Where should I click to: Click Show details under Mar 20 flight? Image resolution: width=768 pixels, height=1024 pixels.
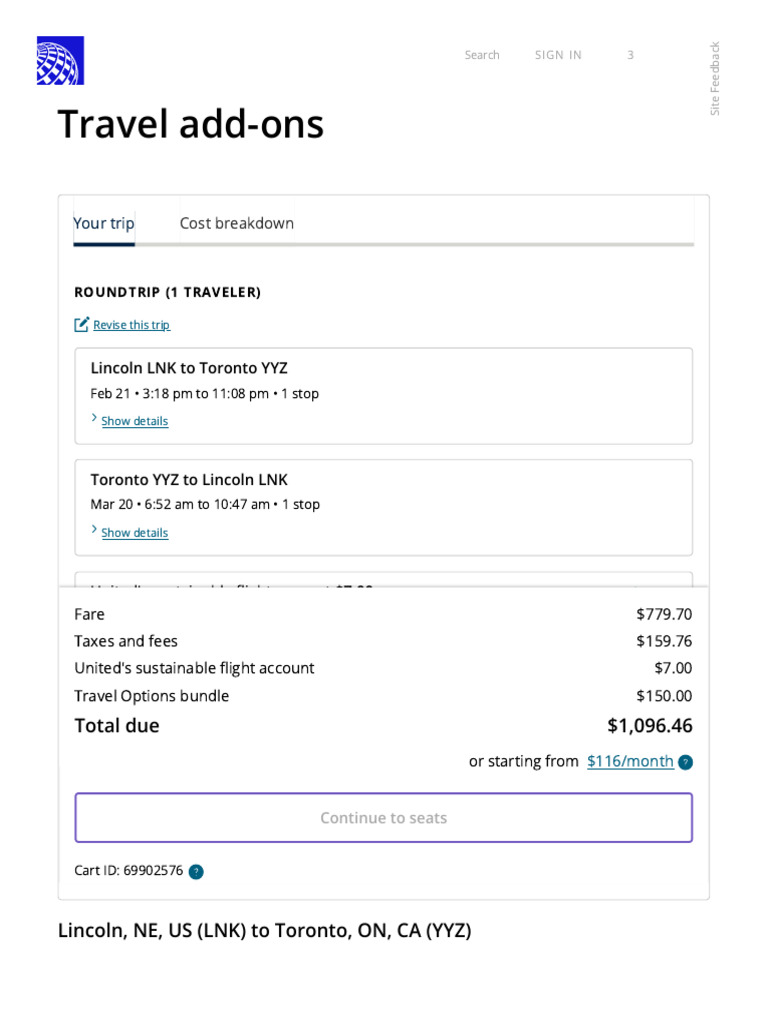135,533
